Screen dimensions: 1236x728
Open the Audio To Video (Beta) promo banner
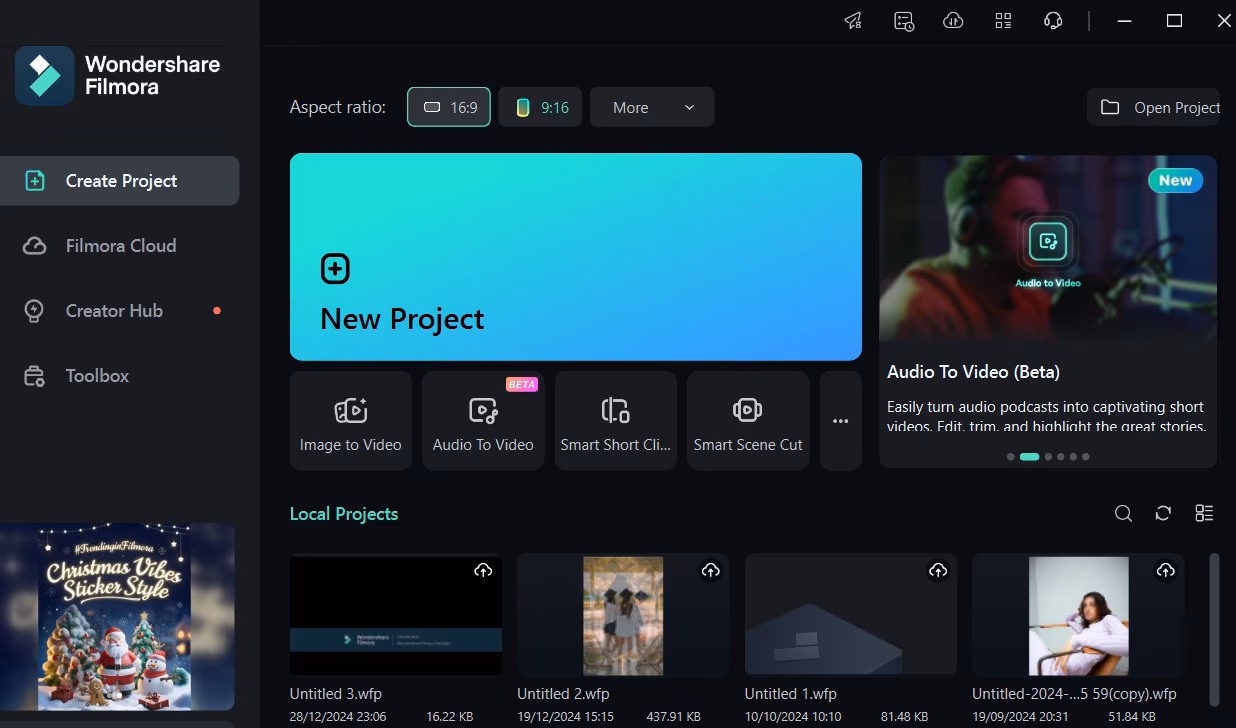pos(1048,310)
